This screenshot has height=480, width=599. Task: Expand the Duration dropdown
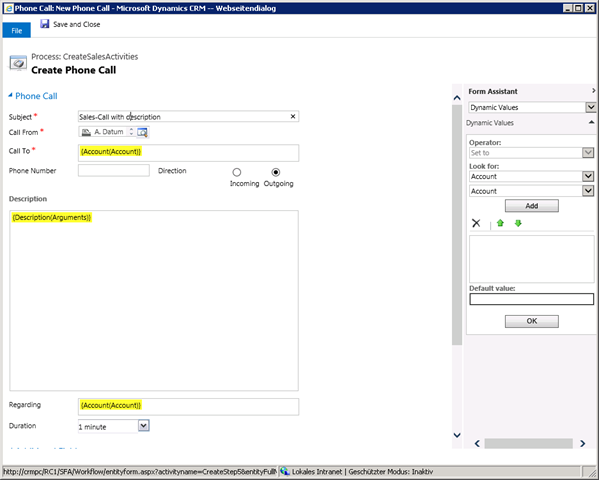point(144,426)
